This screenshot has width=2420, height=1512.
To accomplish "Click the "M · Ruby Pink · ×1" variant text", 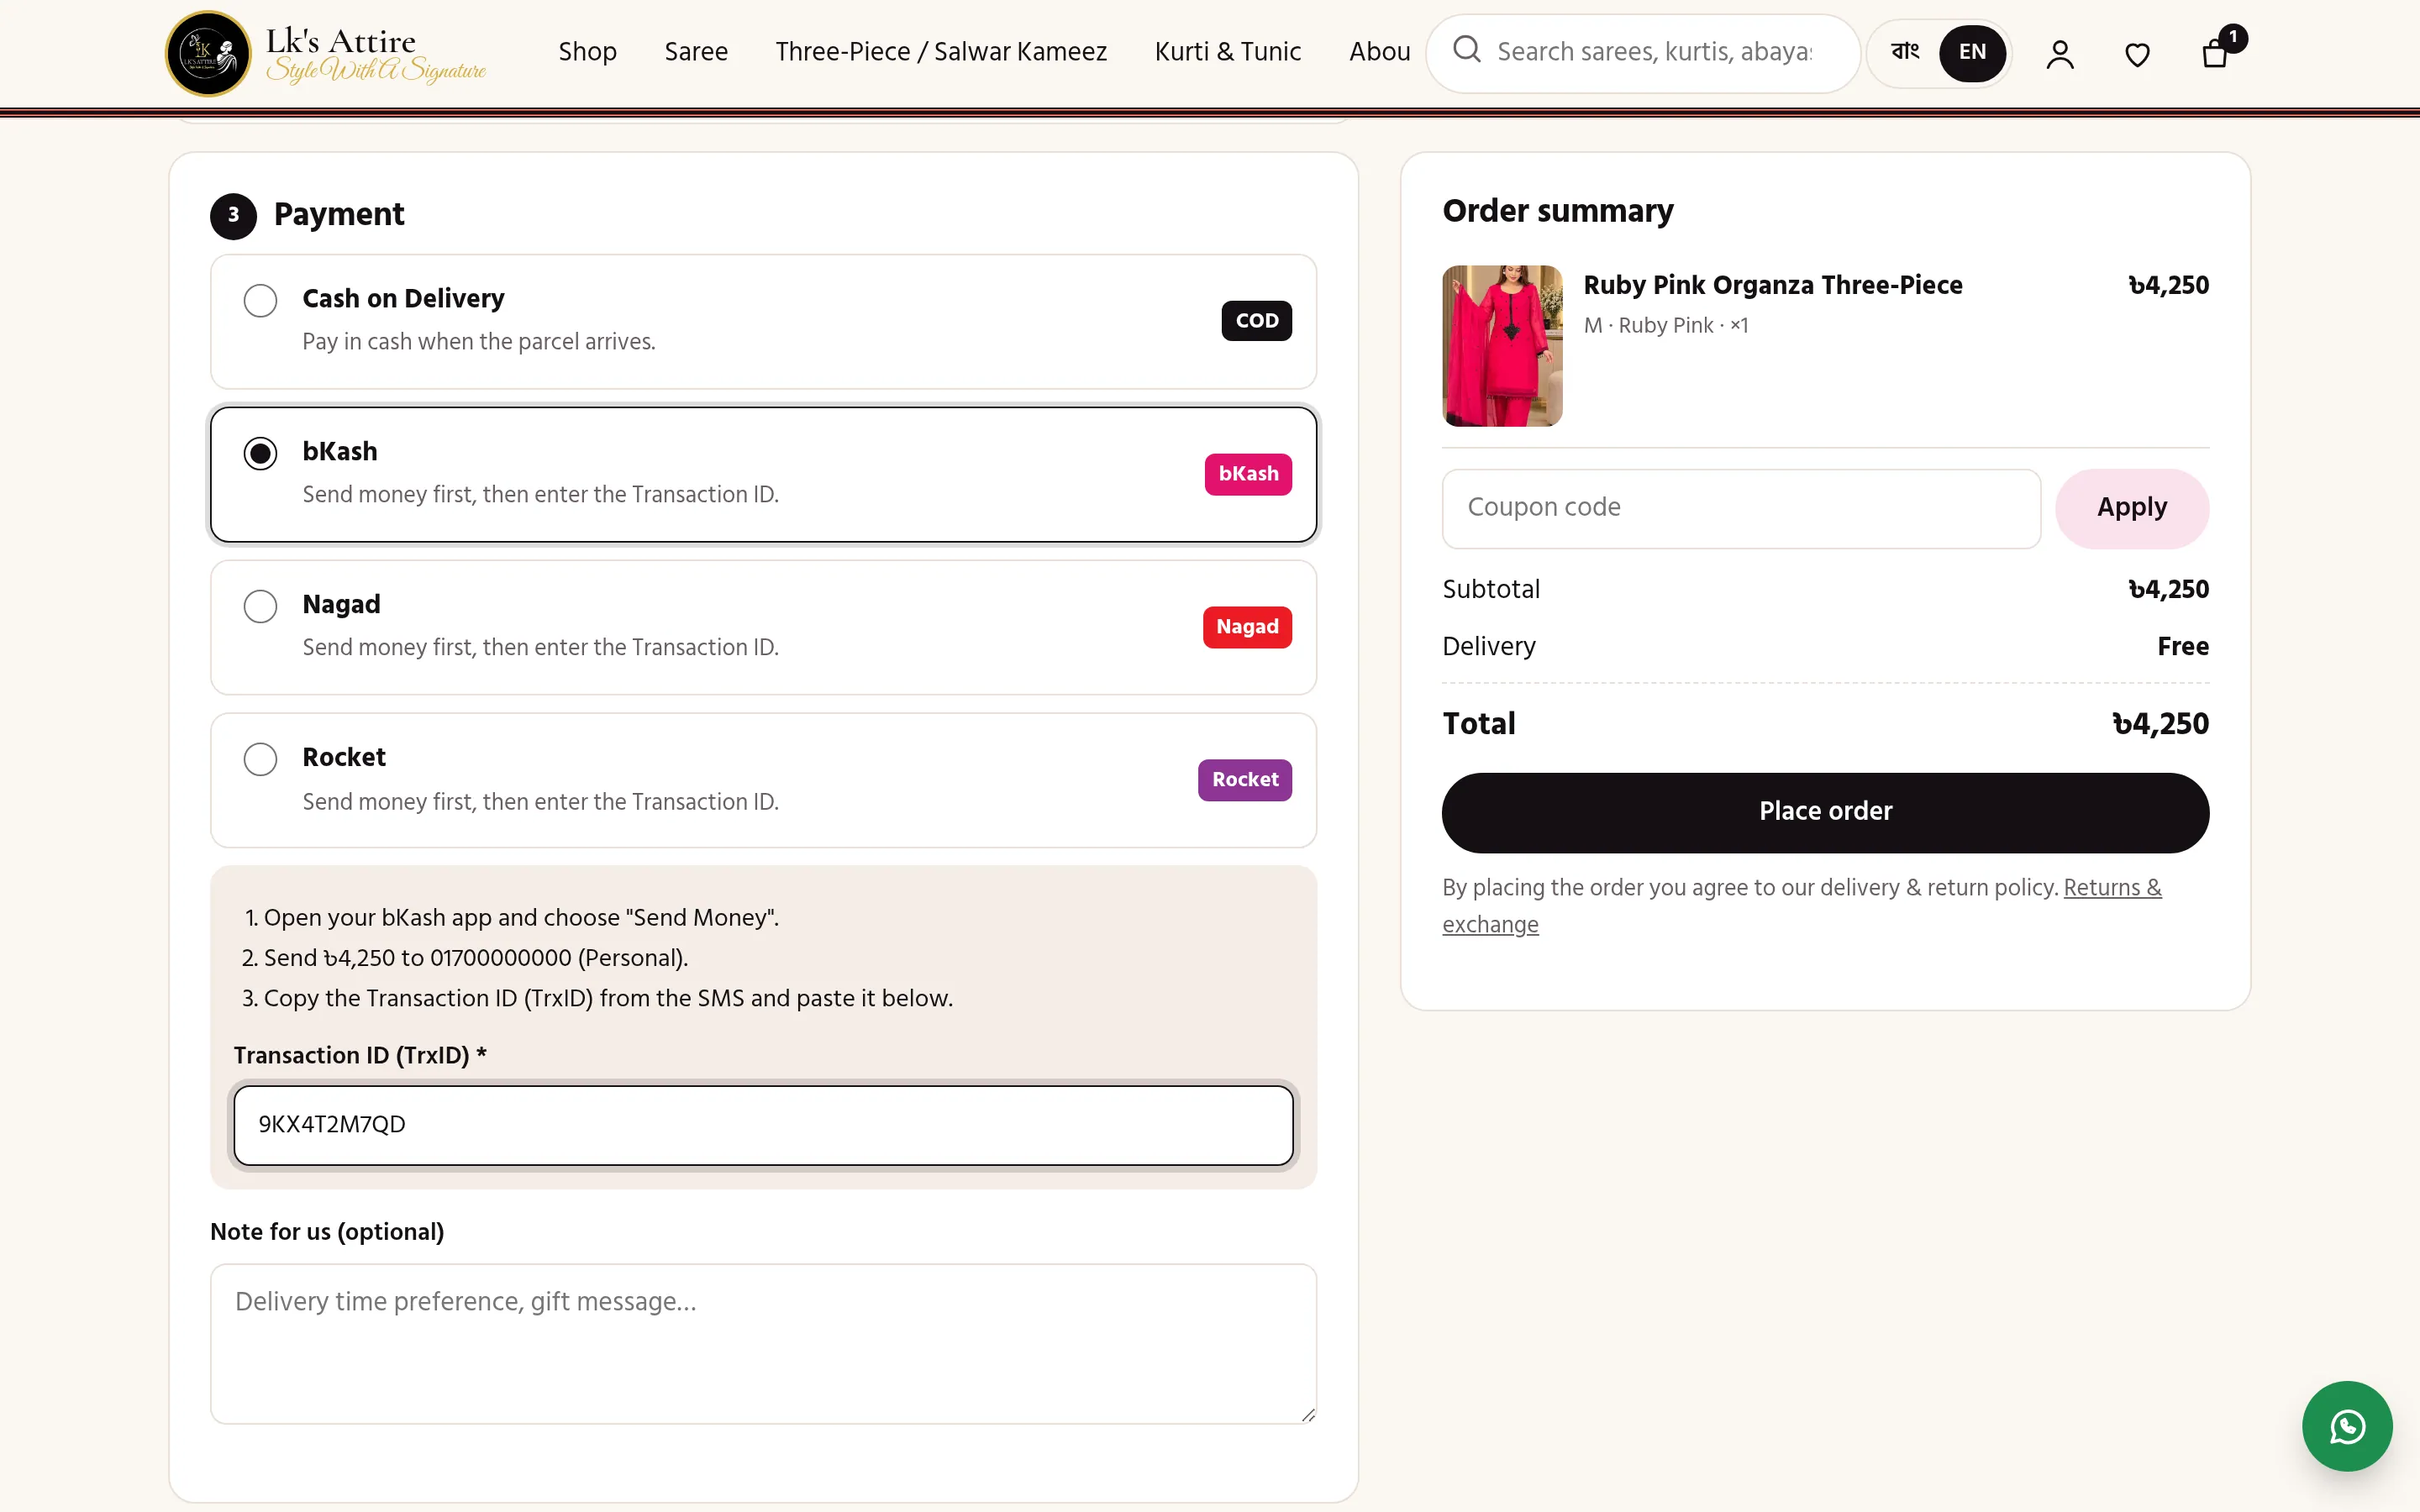I will point(1666,326).
